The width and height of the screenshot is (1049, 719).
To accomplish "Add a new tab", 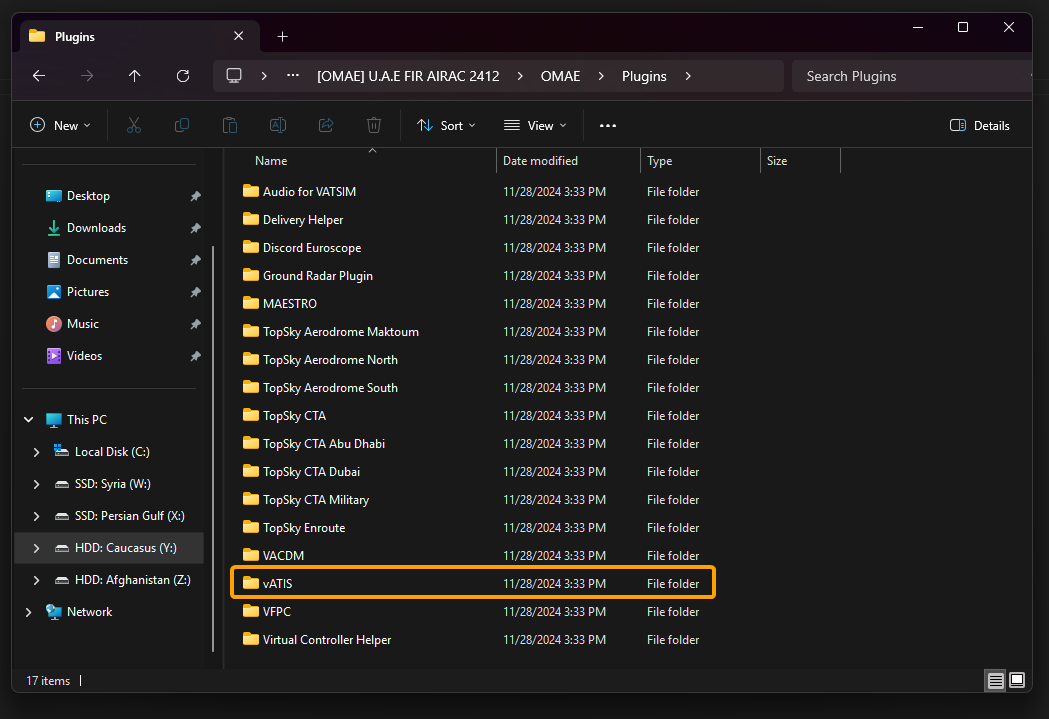I will tap(282, 37).
